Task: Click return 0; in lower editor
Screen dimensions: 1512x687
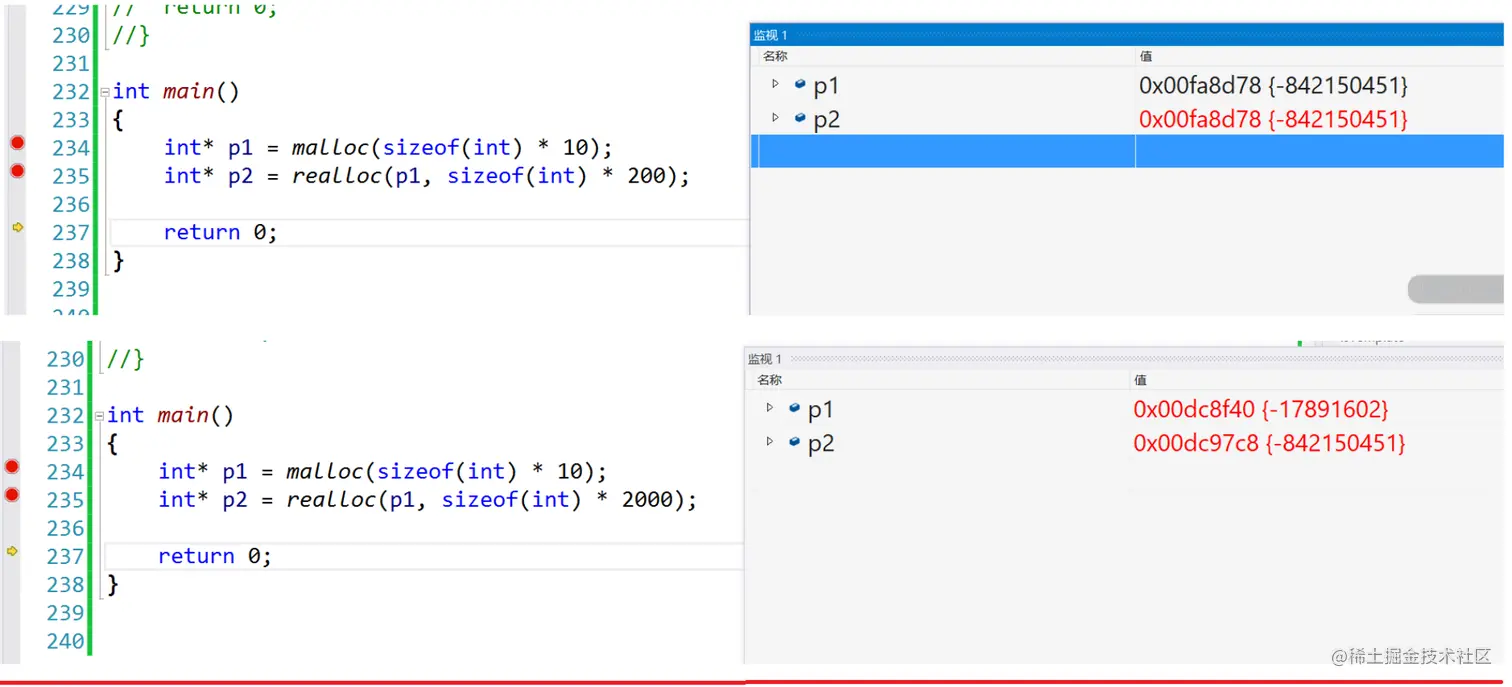Action: 214,555
